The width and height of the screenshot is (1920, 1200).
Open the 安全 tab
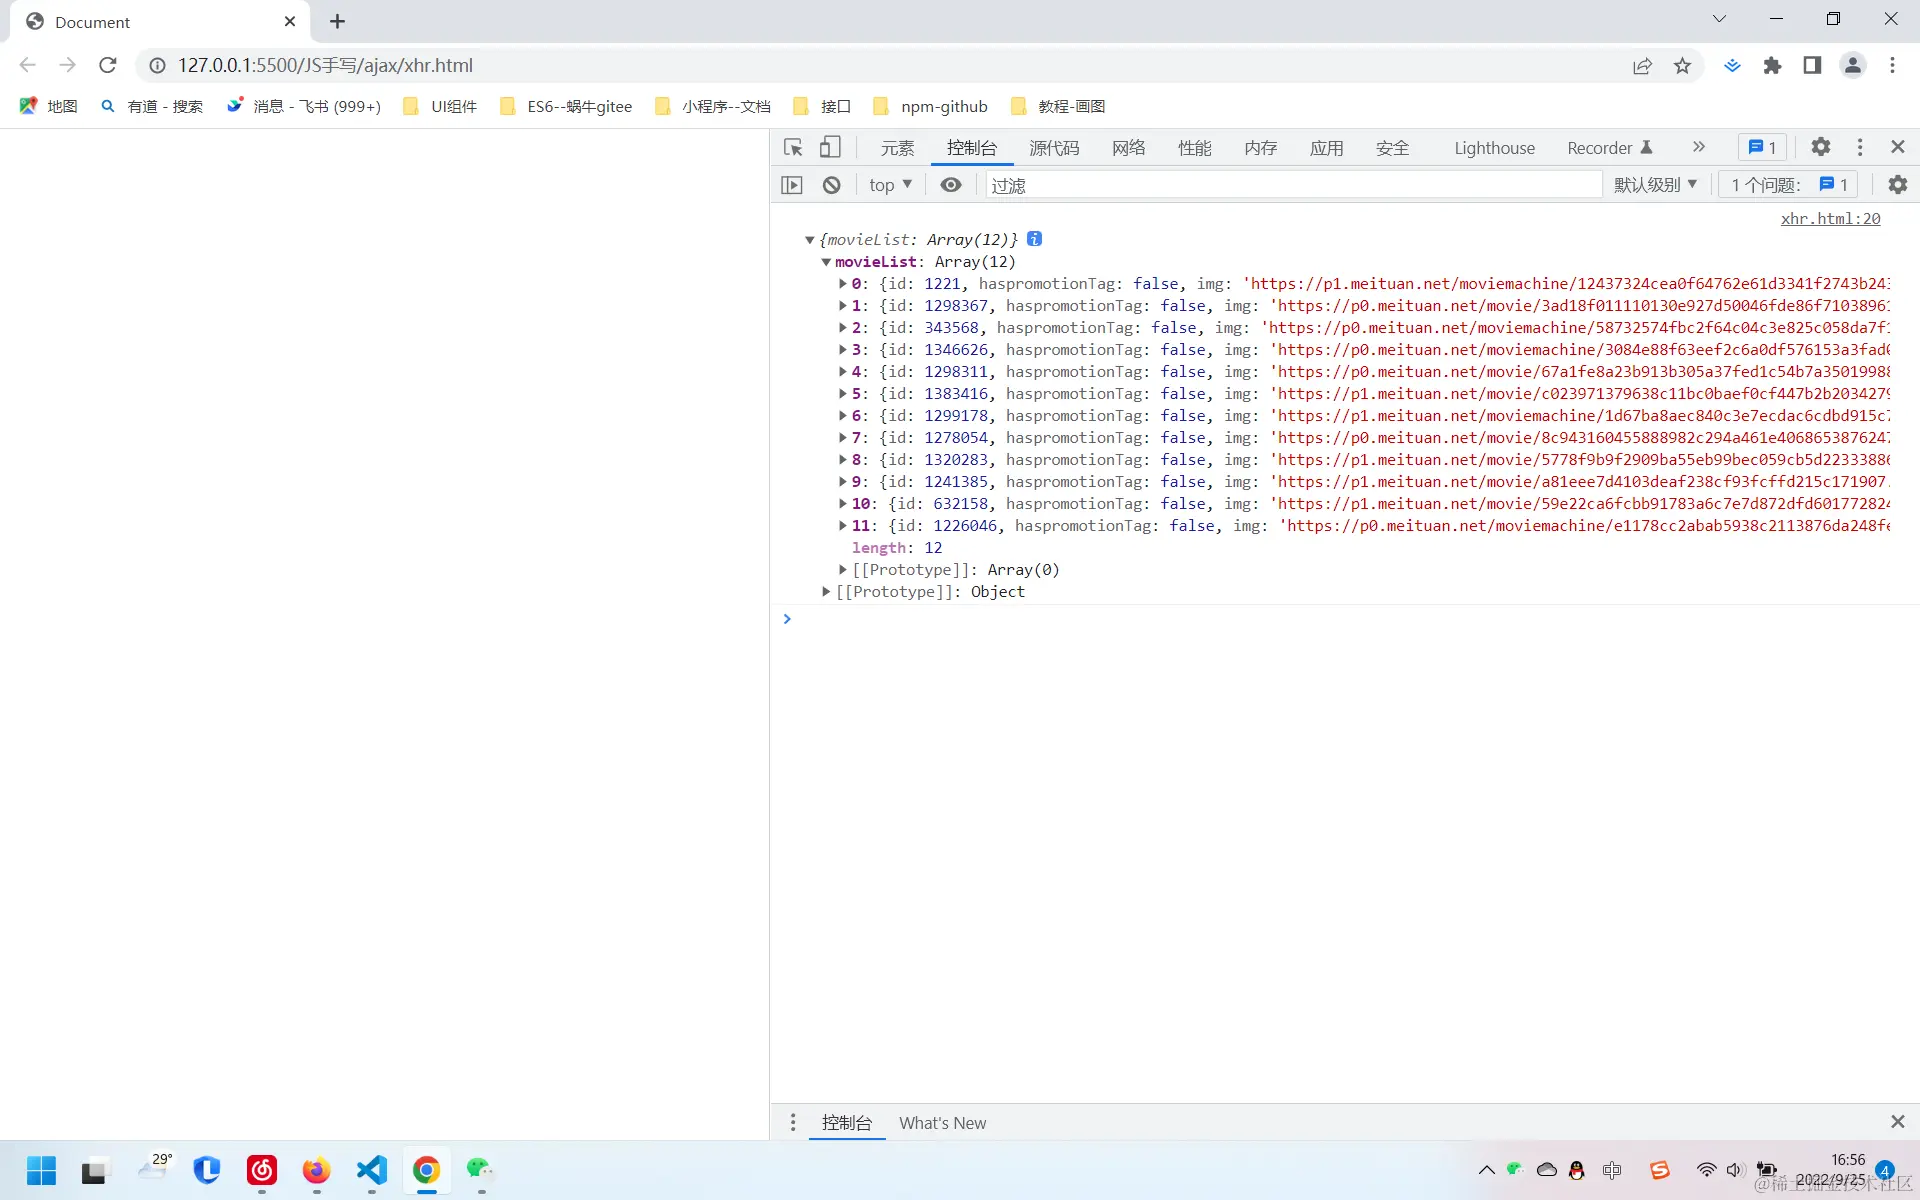(1392, 148)
